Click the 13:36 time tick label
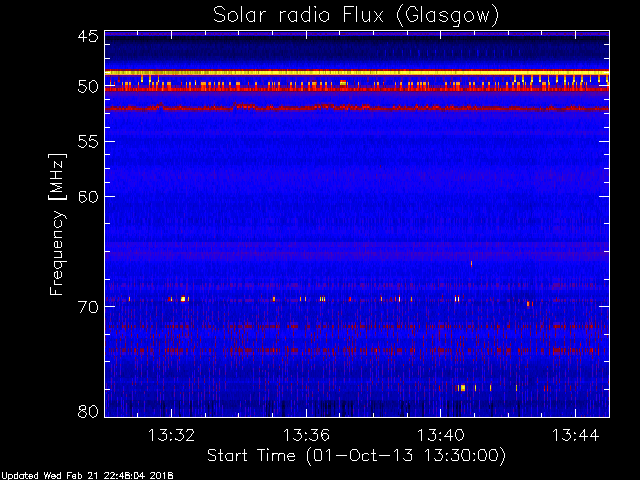640x480 pixels. coord(306,435)
